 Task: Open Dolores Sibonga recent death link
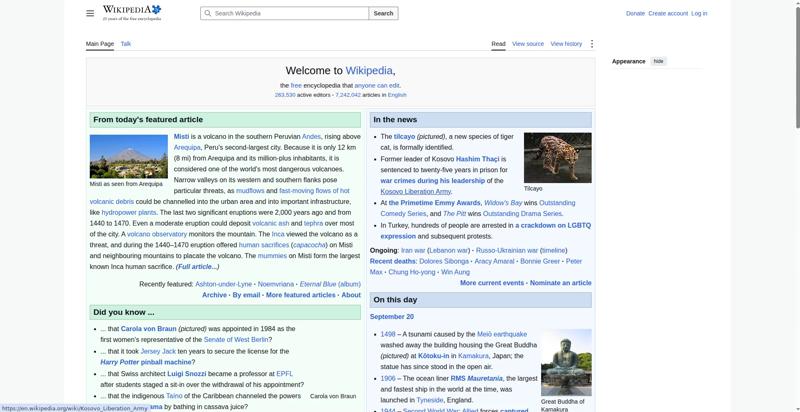pyautogui.click(x=444, y=261)
